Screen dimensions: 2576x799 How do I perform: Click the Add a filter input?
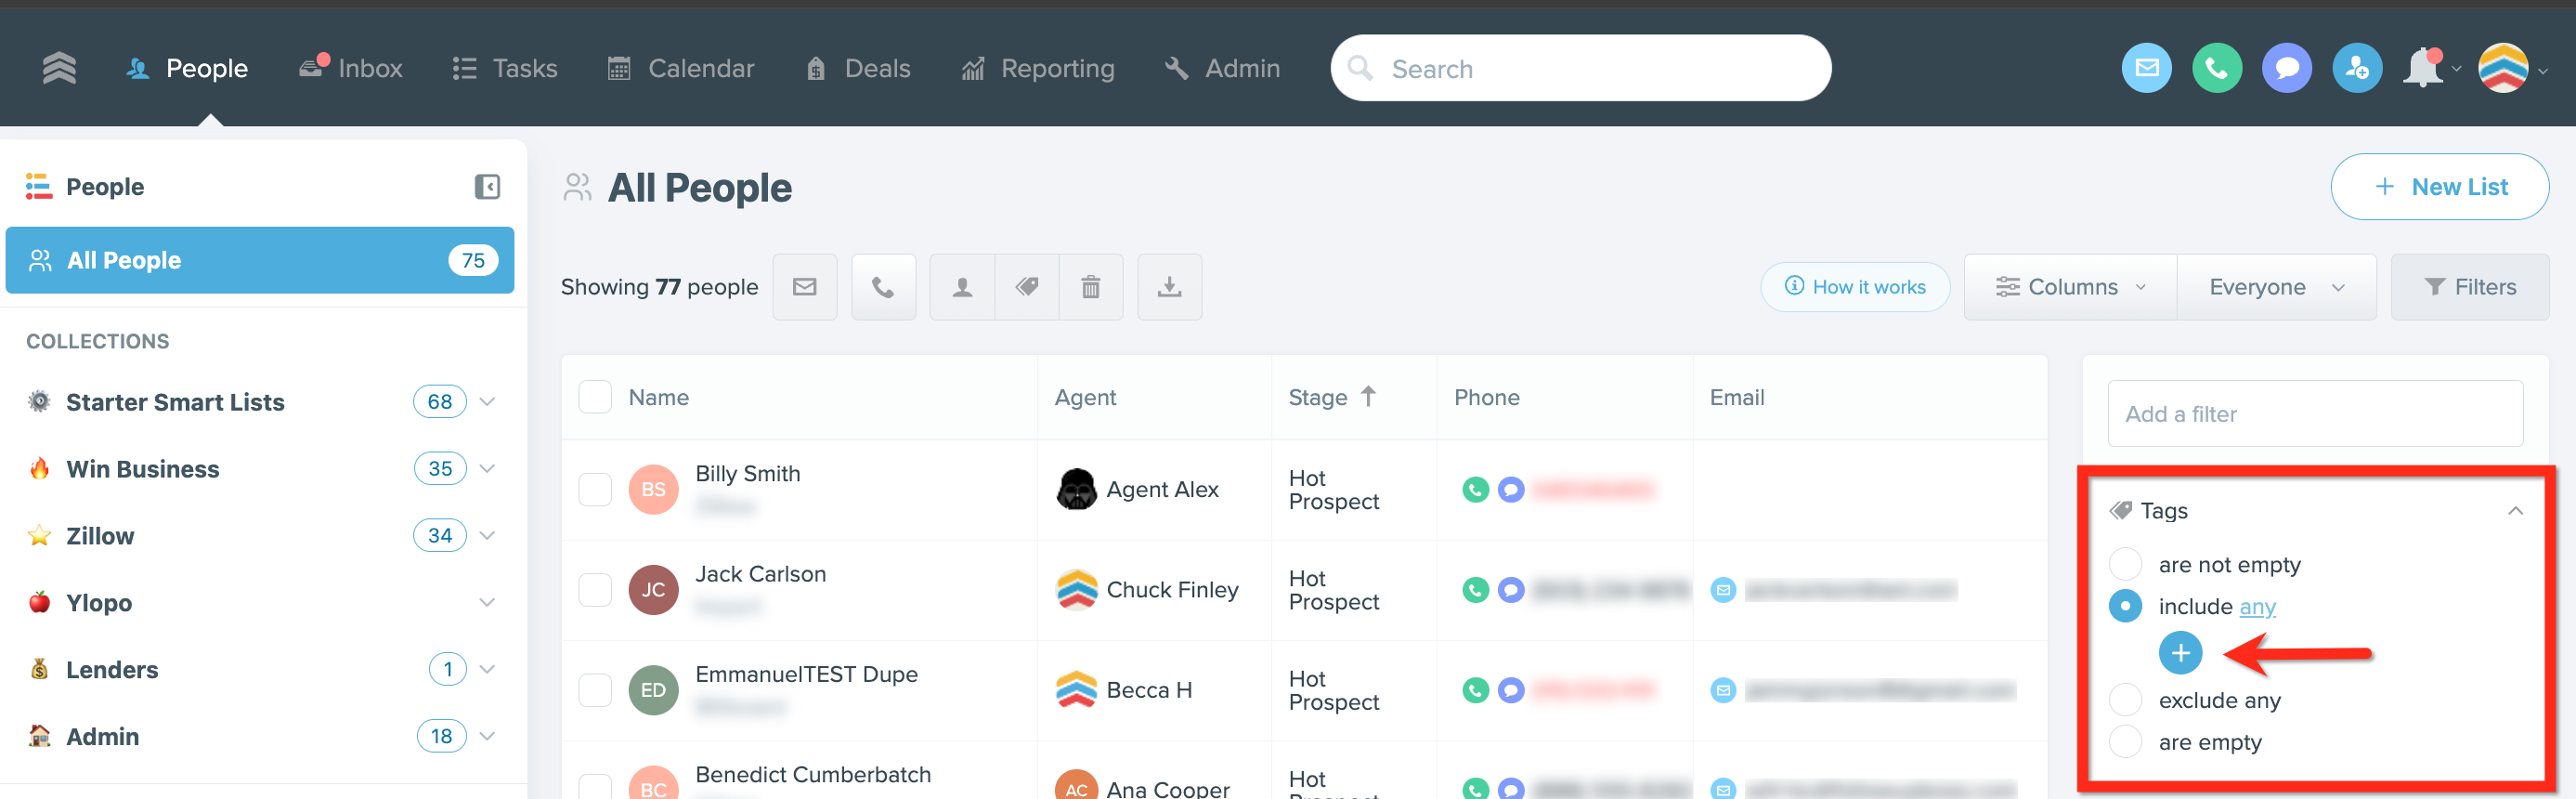pyautogui.click(x=2315, y=413)
